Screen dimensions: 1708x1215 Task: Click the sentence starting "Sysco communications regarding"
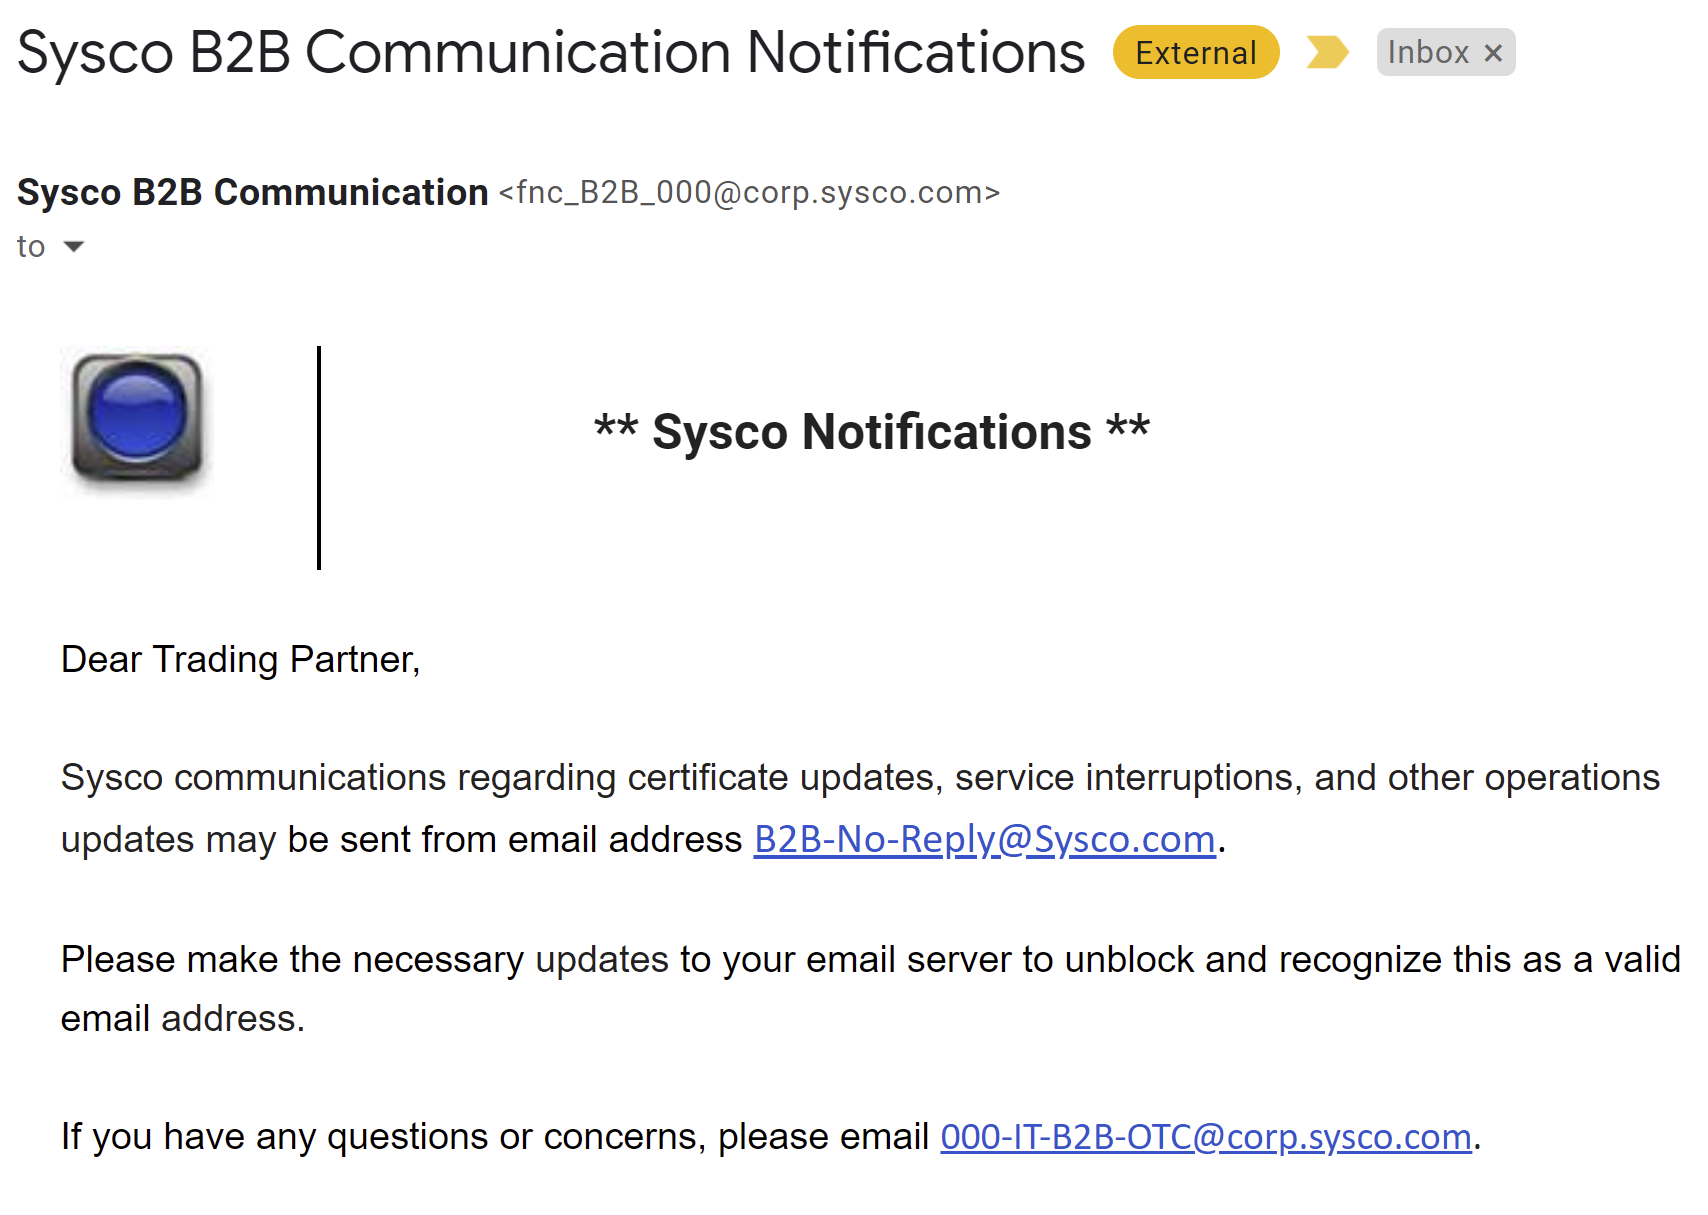point(859,777)
